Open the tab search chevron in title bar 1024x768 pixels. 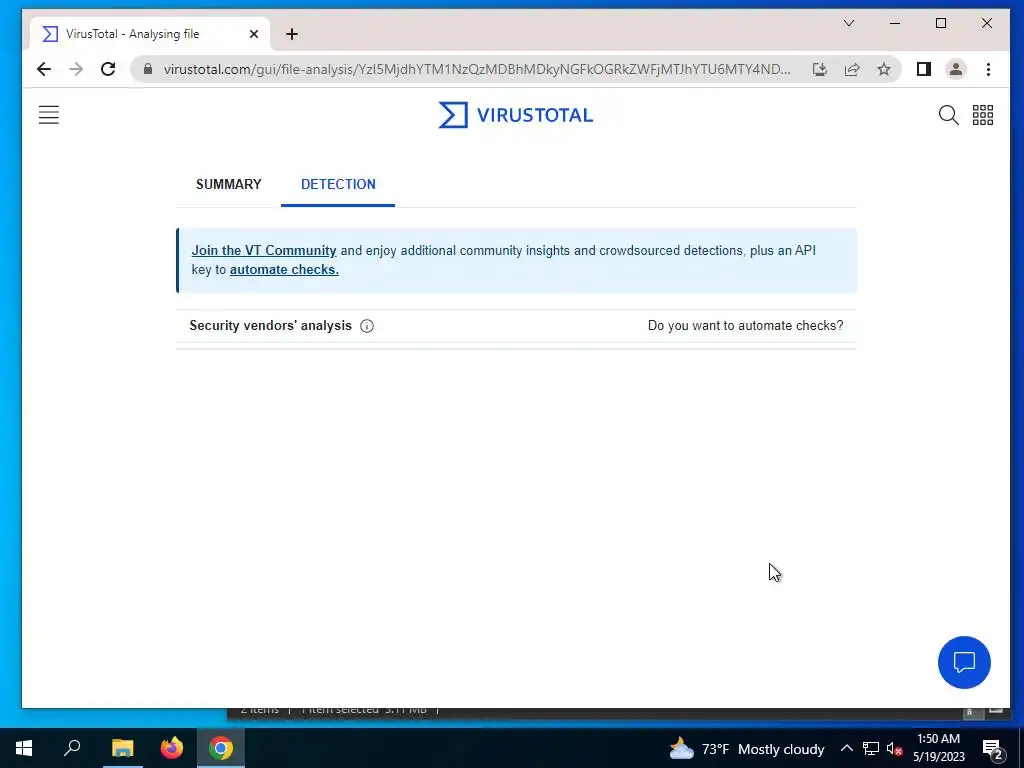coord(849,24)
